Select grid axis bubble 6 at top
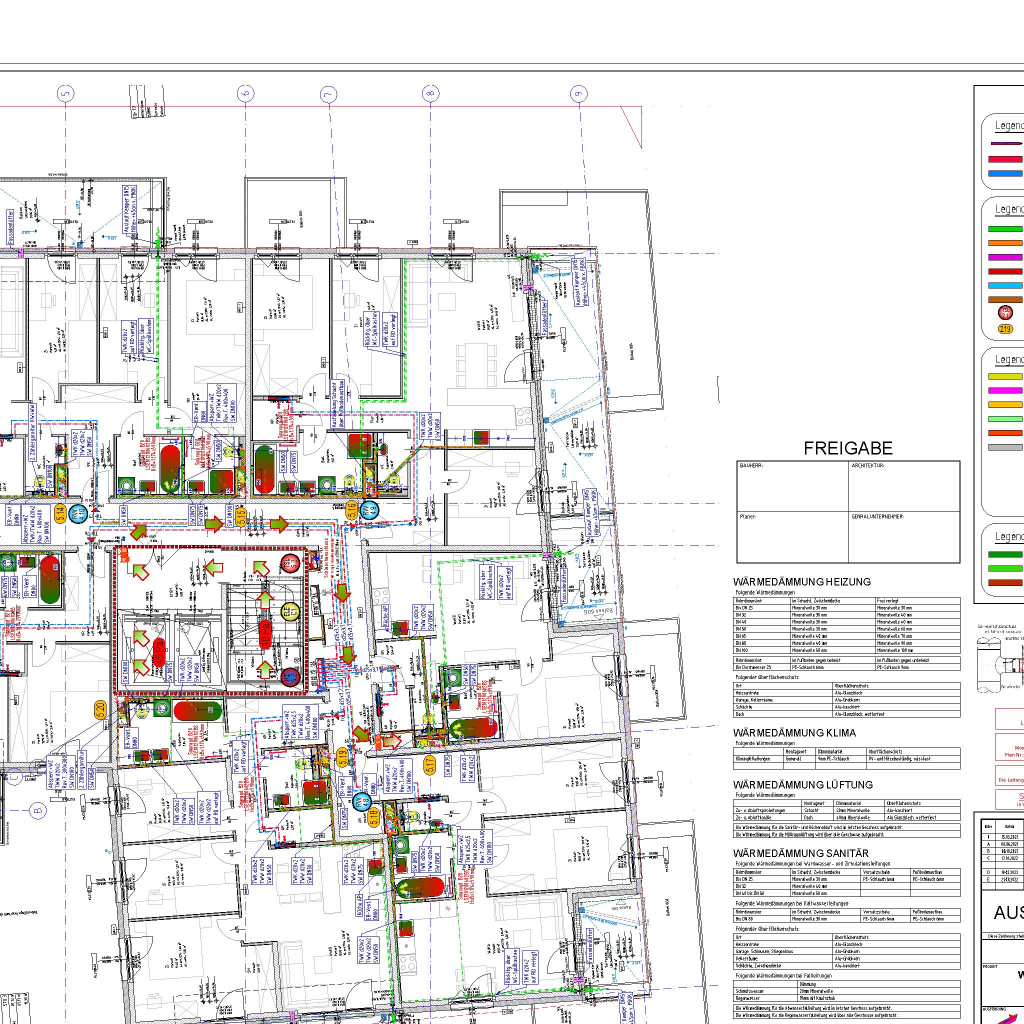Viewport: 1024px width, 1024px height. point(246,94)
